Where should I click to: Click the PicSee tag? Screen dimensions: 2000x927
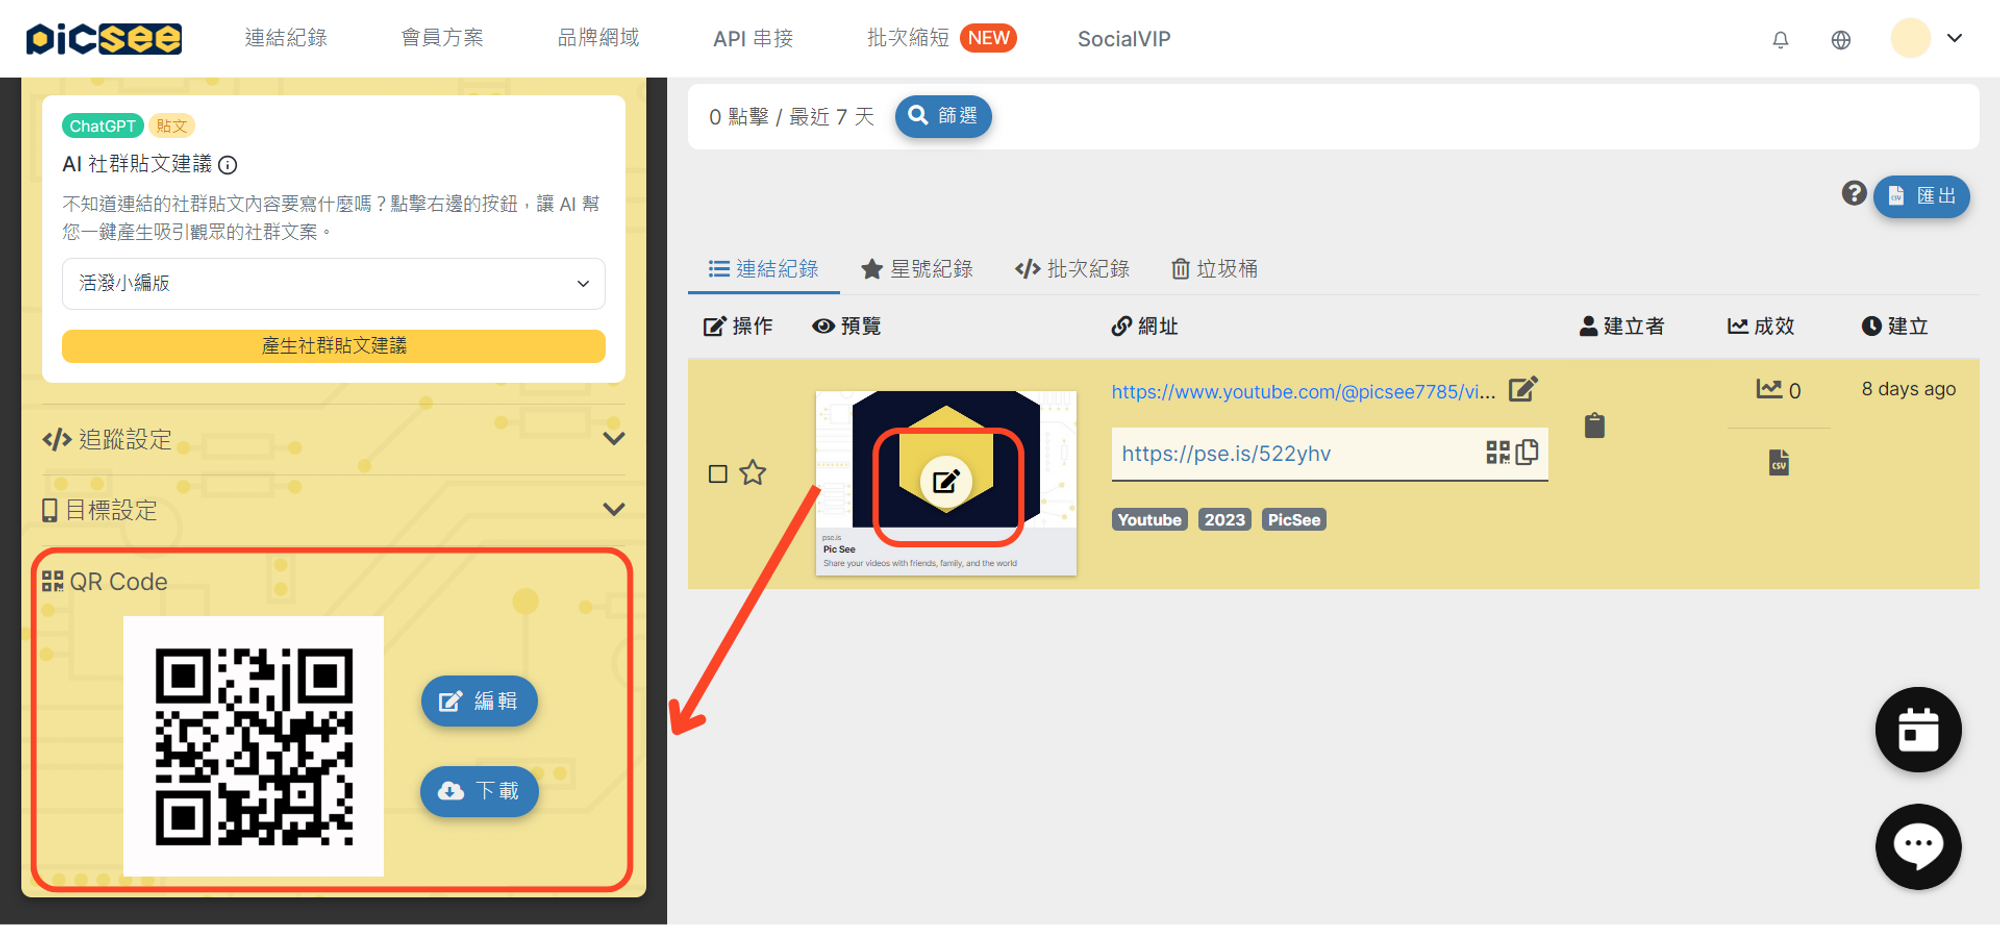click(x=1294, y=520)
